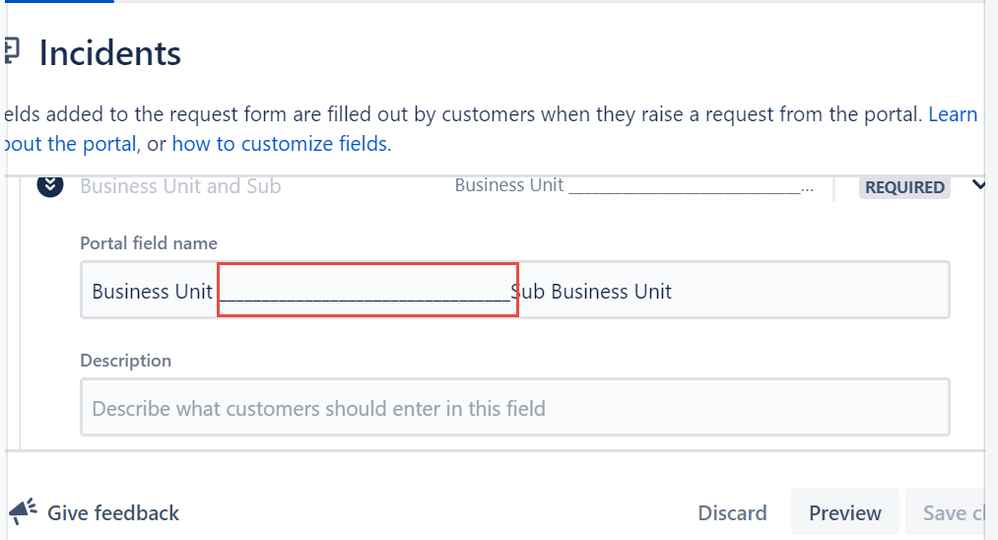Click the Preview button
The width and height of the screenshot is (998, 540).
point(845,513)
